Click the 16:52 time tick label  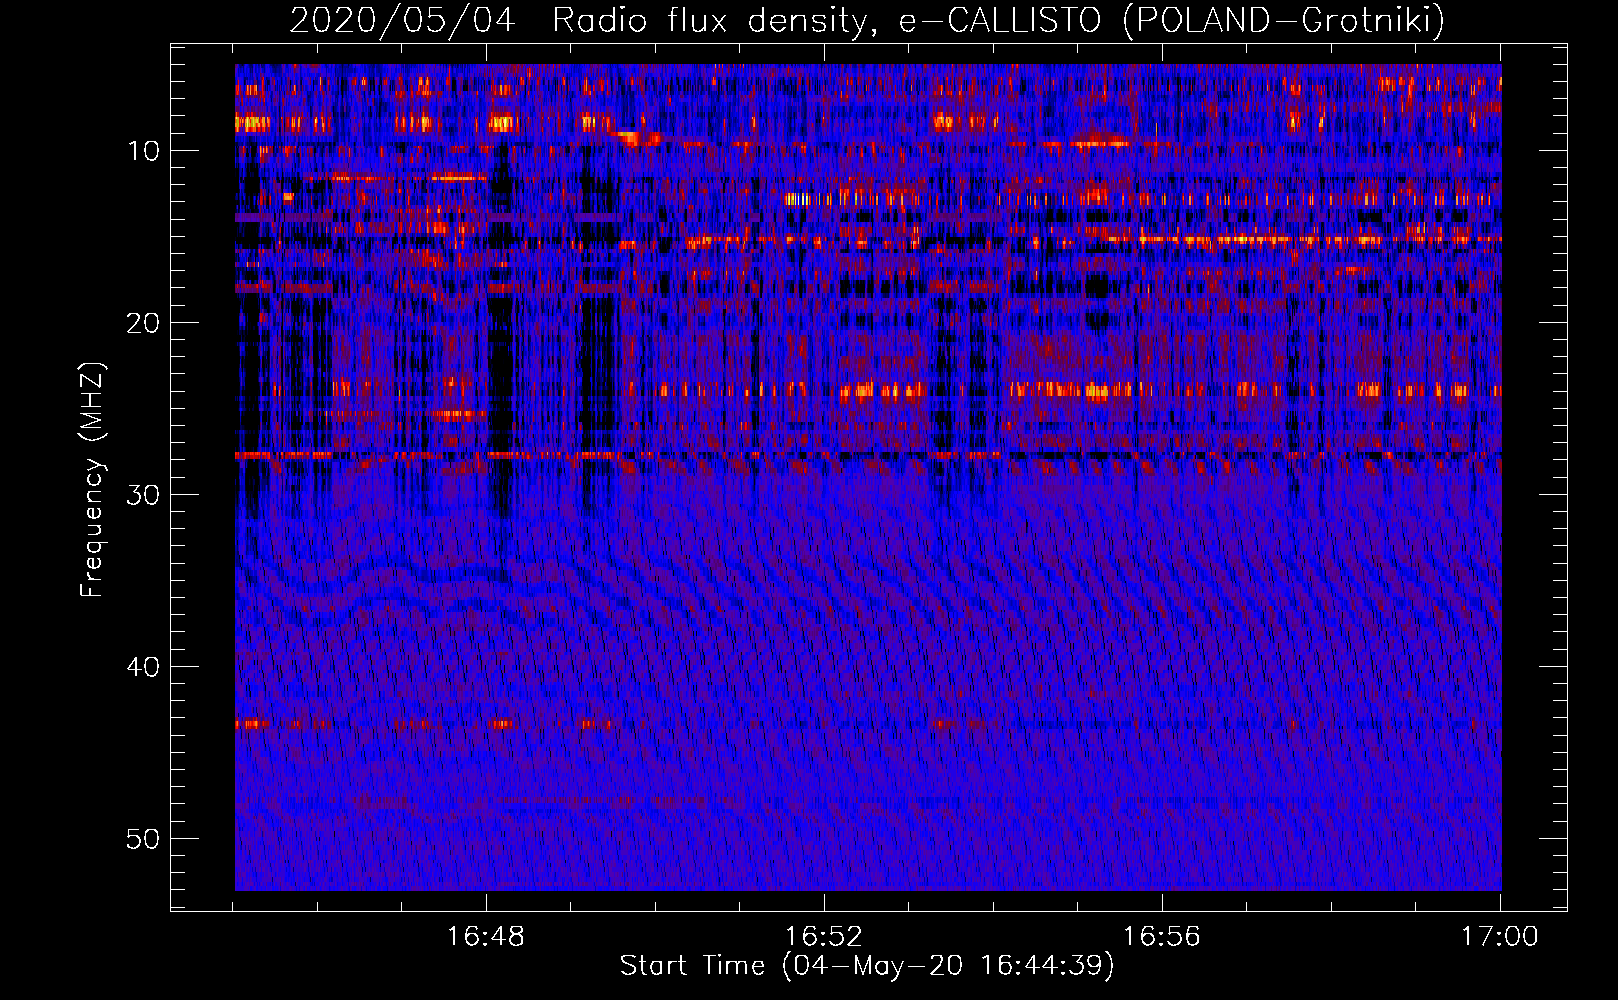coord(824,937)
